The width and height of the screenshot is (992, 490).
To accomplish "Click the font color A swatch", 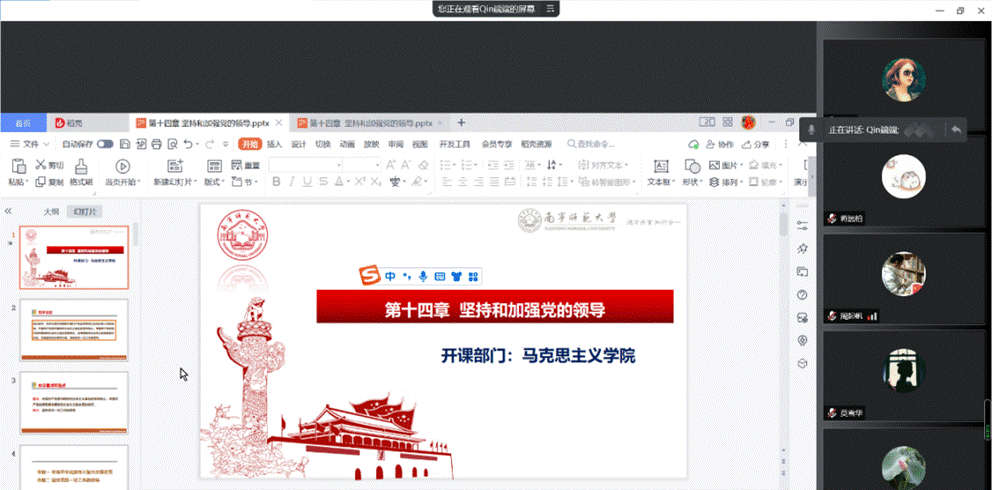I will click(x=338, y=182).
